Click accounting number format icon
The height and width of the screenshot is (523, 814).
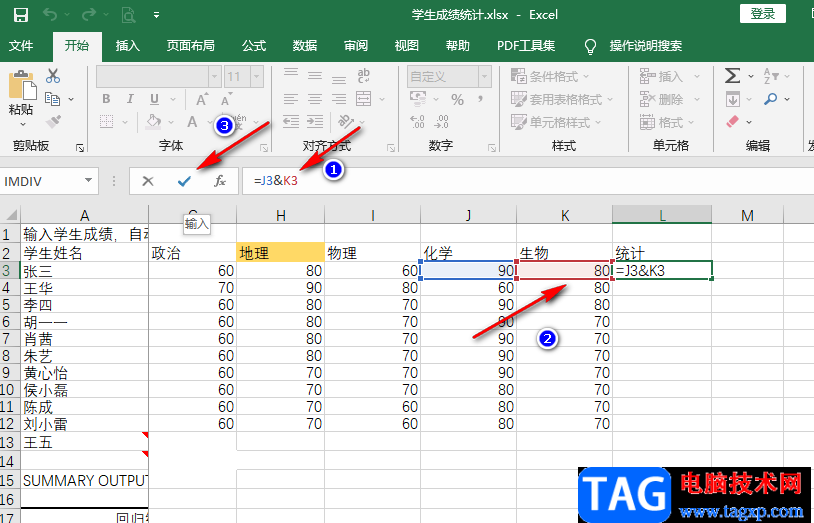(418, 99)
